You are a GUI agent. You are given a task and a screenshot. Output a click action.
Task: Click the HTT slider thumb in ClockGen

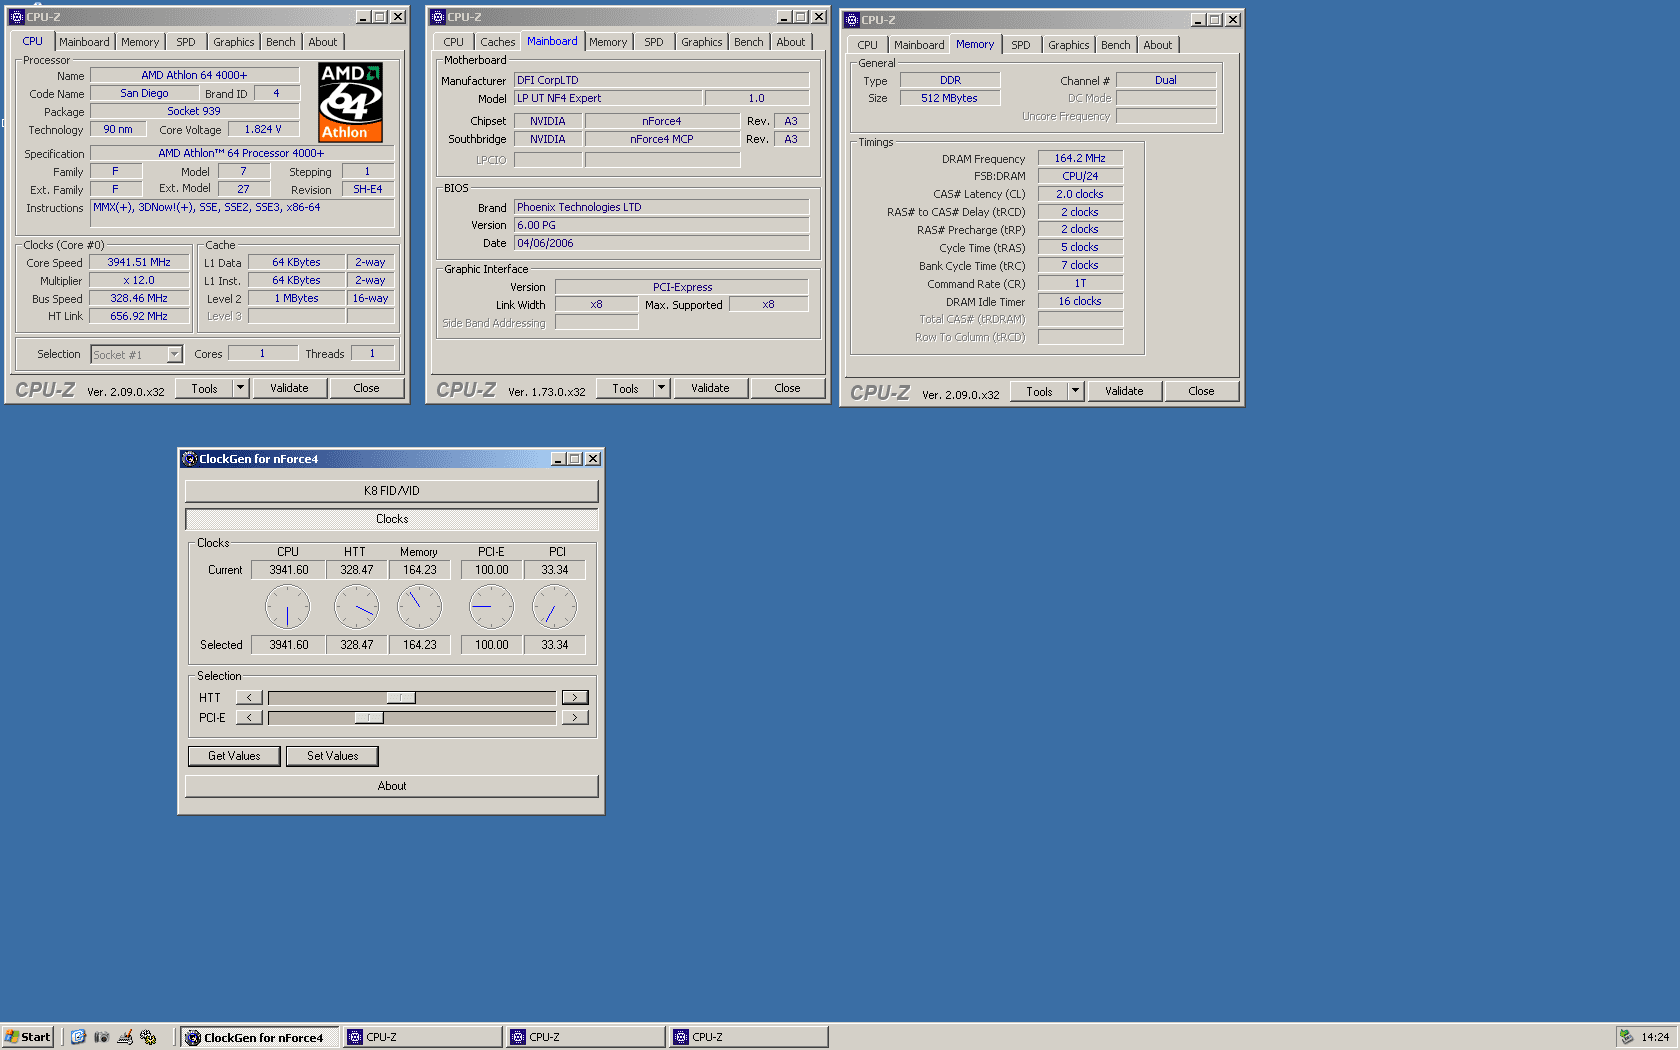tap(401, 698)
